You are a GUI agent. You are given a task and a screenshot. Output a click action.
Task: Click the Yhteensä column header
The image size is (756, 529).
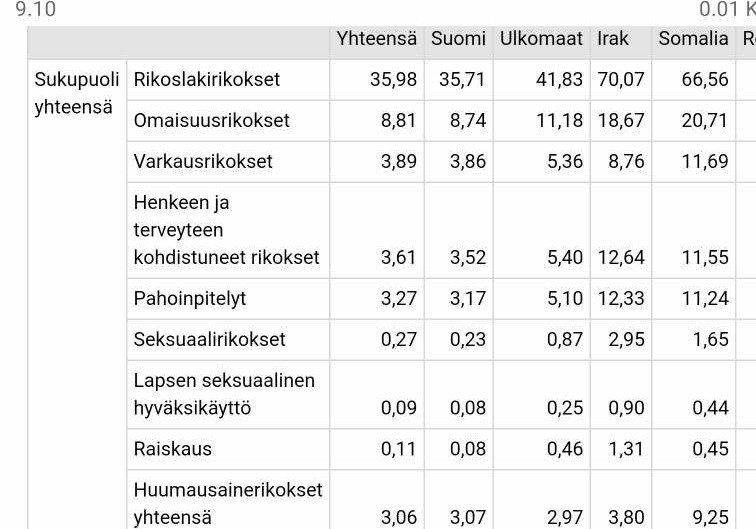pyautogui.click(x=377, y=39)
